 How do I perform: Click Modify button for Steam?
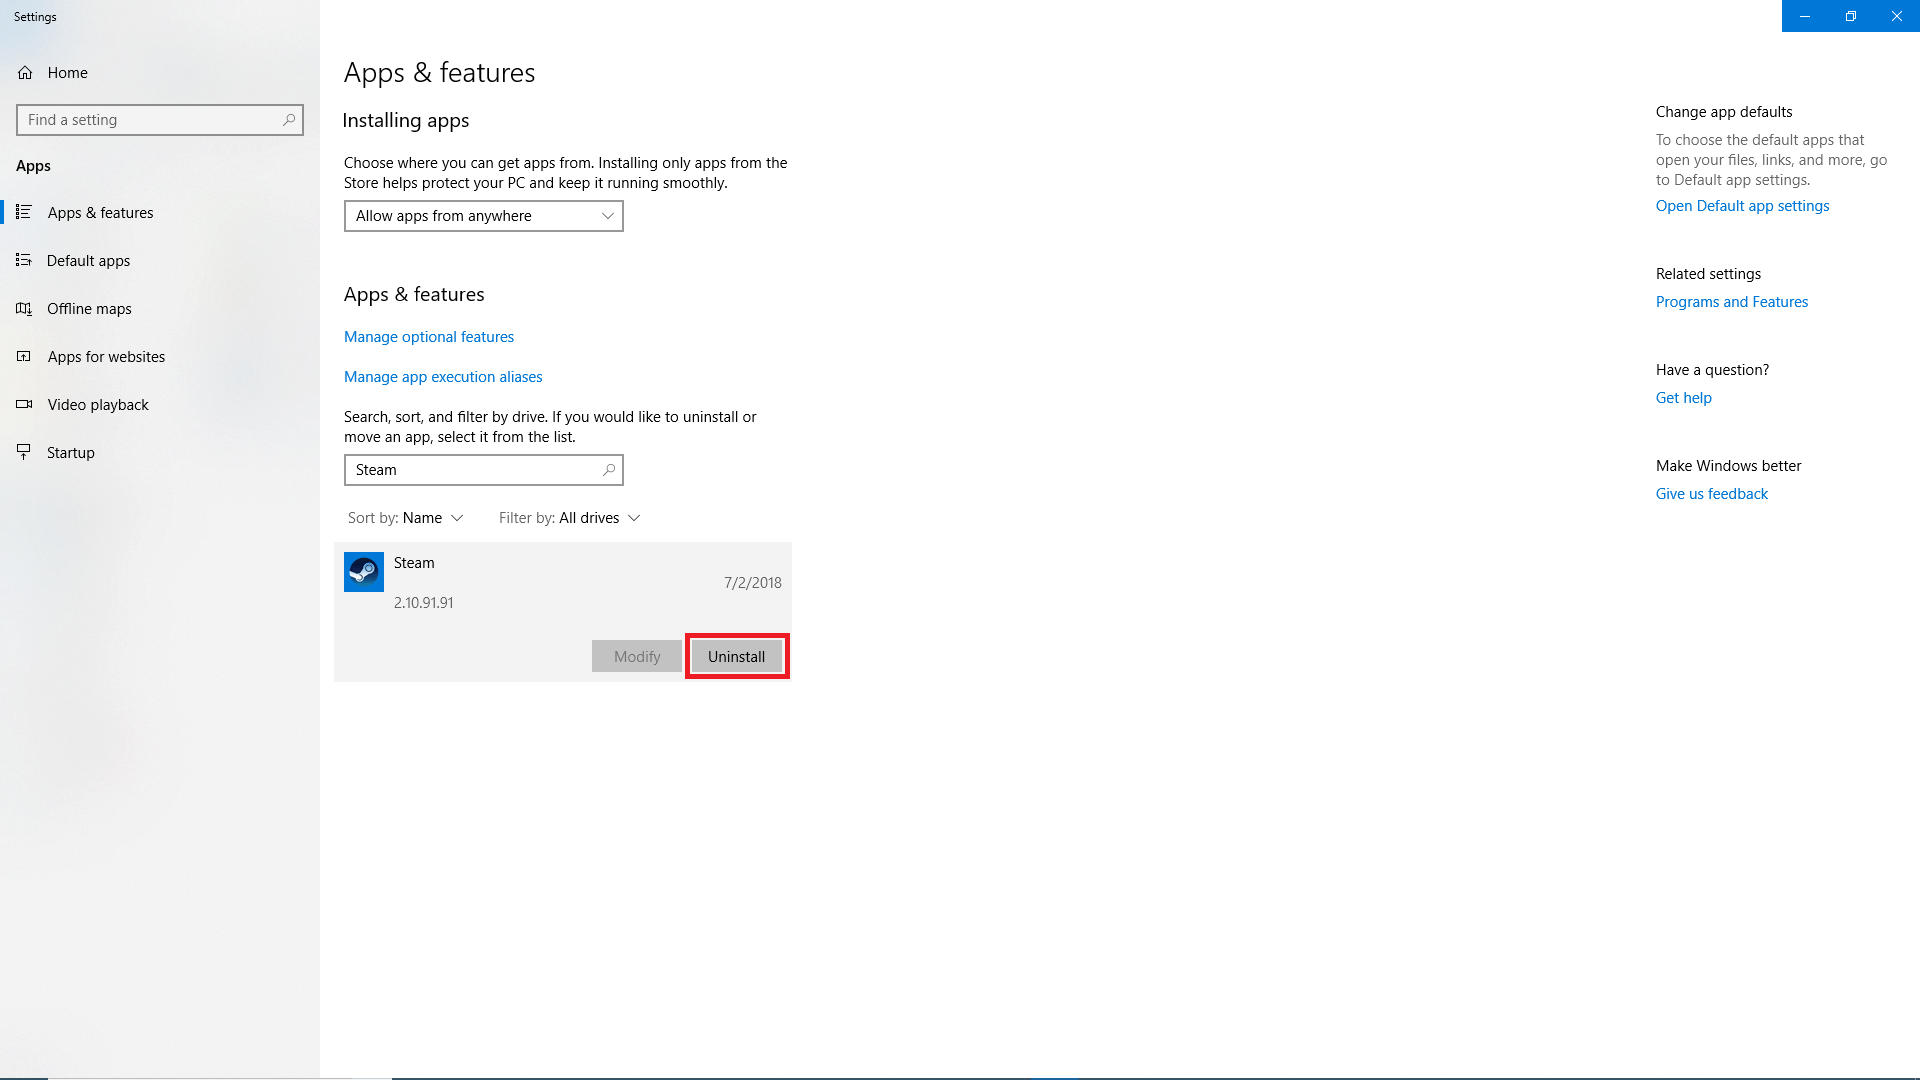pos(637,655)
